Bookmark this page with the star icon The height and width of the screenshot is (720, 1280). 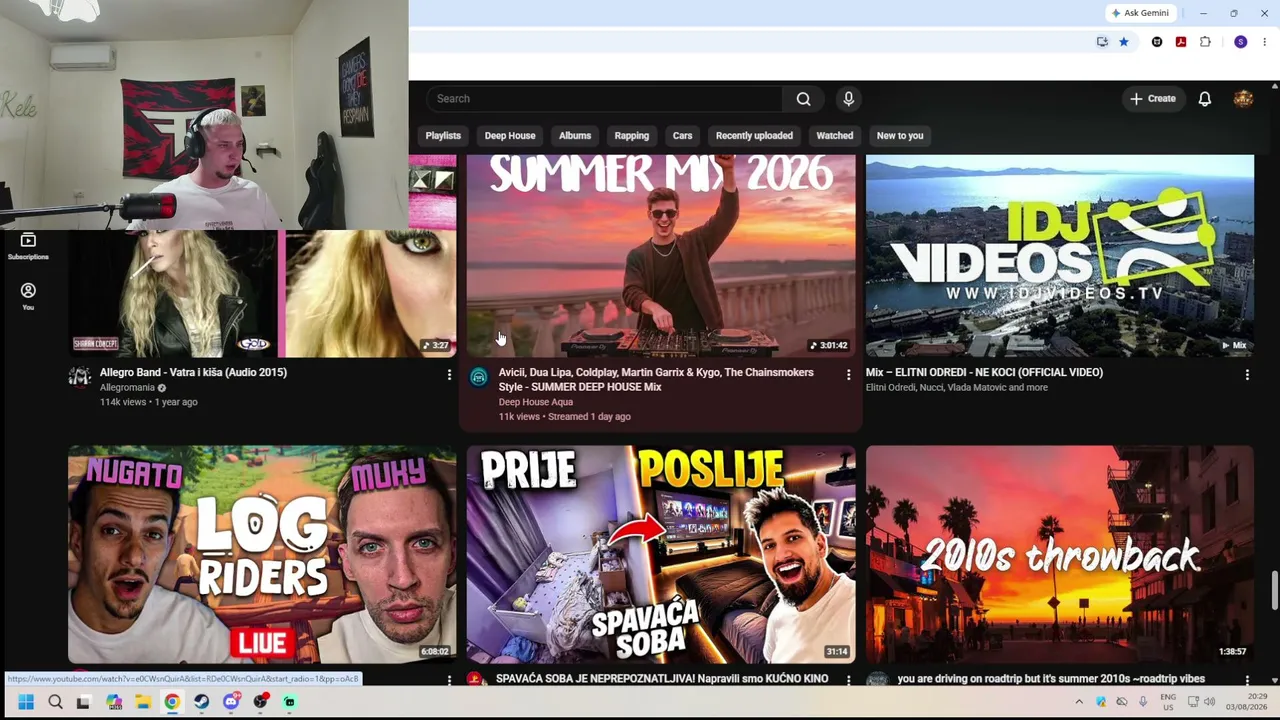[1124, 42]
